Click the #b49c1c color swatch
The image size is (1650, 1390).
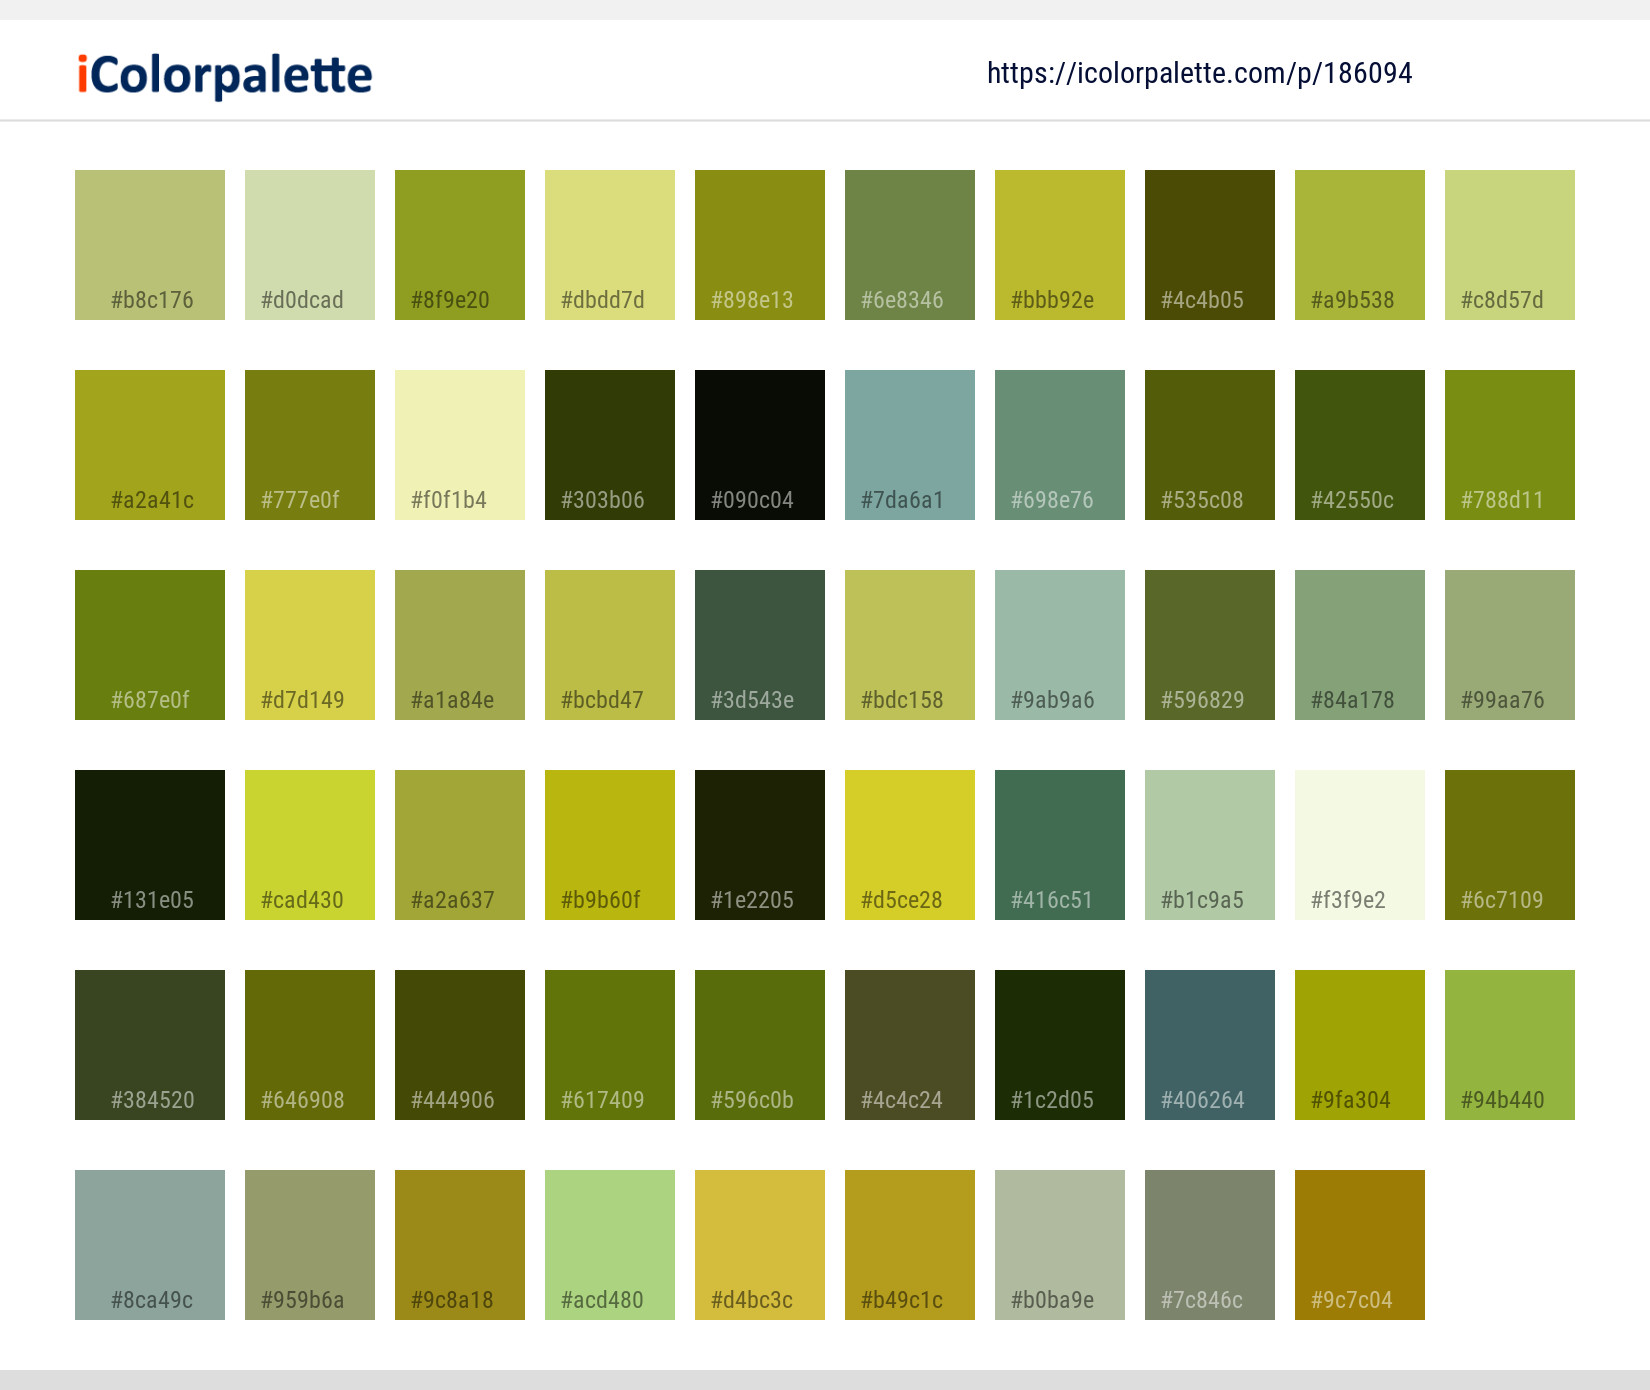910,1245
